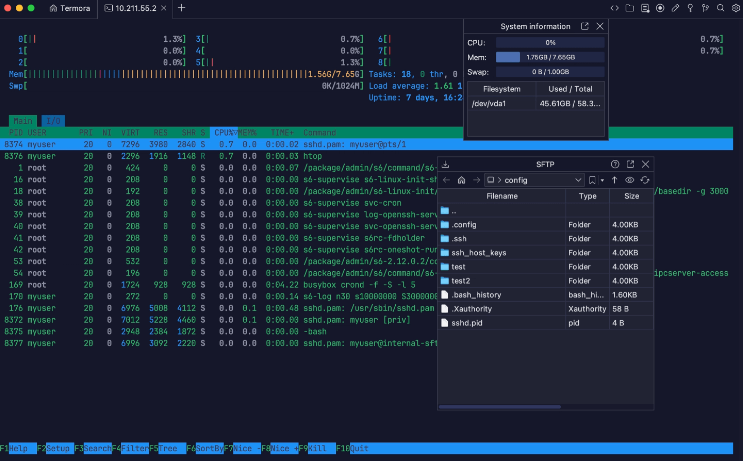This screenshot has width=743, height=461.
Task: Close the System information panel
Action: tap(600, 27)
